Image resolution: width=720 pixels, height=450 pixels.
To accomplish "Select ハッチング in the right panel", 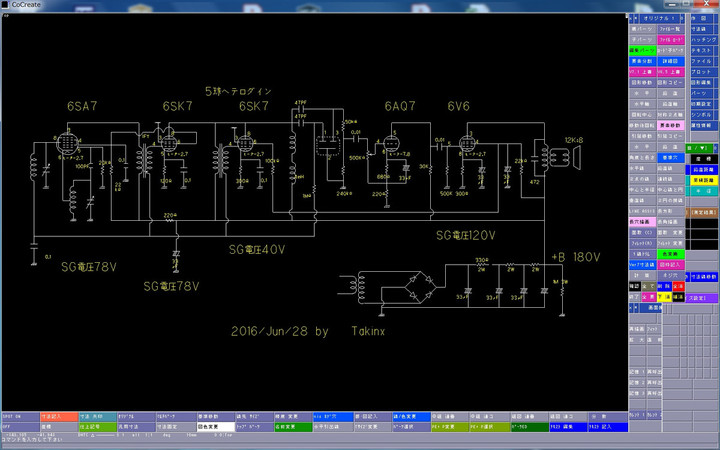I will [x=700, y=39].
